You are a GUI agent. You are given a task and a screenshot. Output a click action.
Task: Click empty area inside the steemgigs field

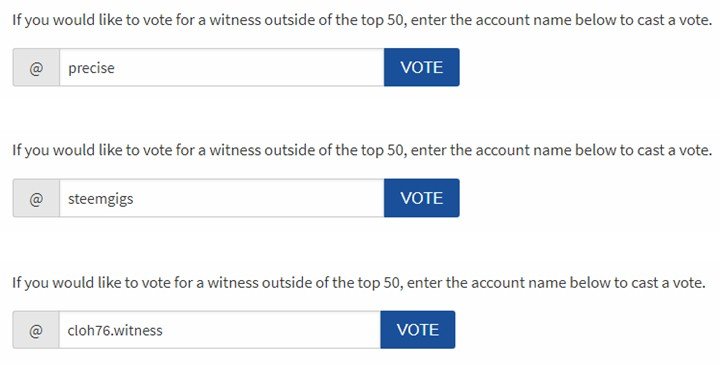tap(257, 198)
